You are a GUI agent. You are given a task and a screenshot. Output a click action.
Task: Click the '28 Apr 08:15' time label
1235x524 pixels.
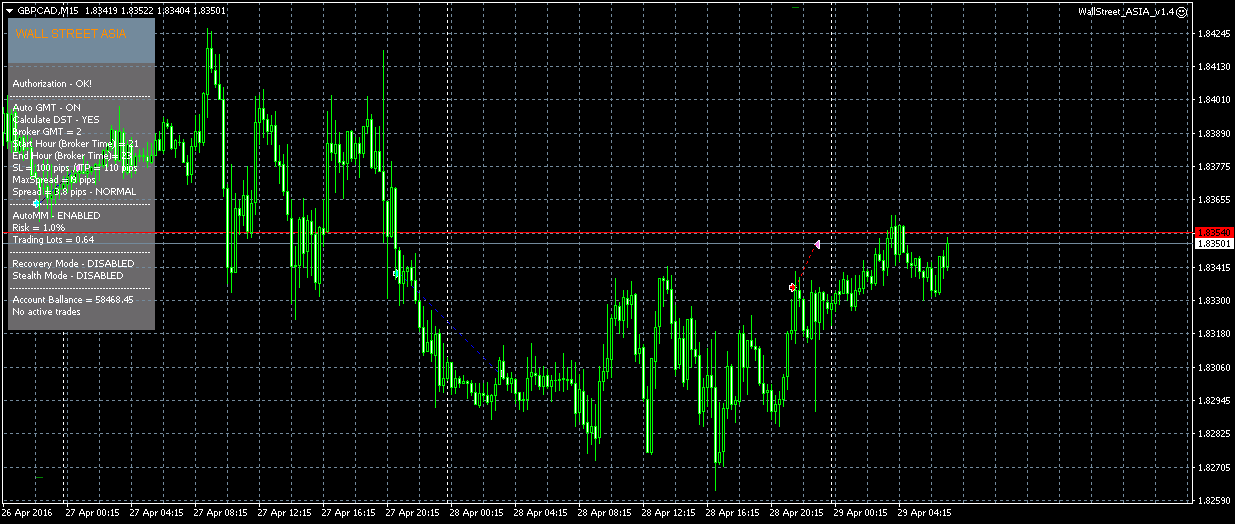604,512
